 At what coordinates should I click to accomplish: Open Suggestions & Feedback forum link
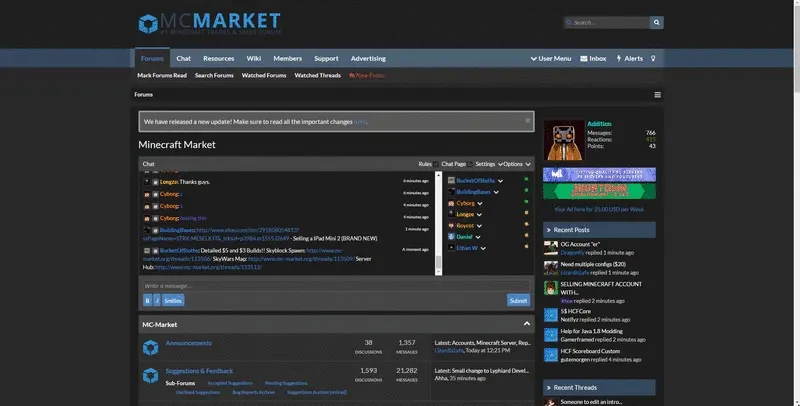(199, 371)
